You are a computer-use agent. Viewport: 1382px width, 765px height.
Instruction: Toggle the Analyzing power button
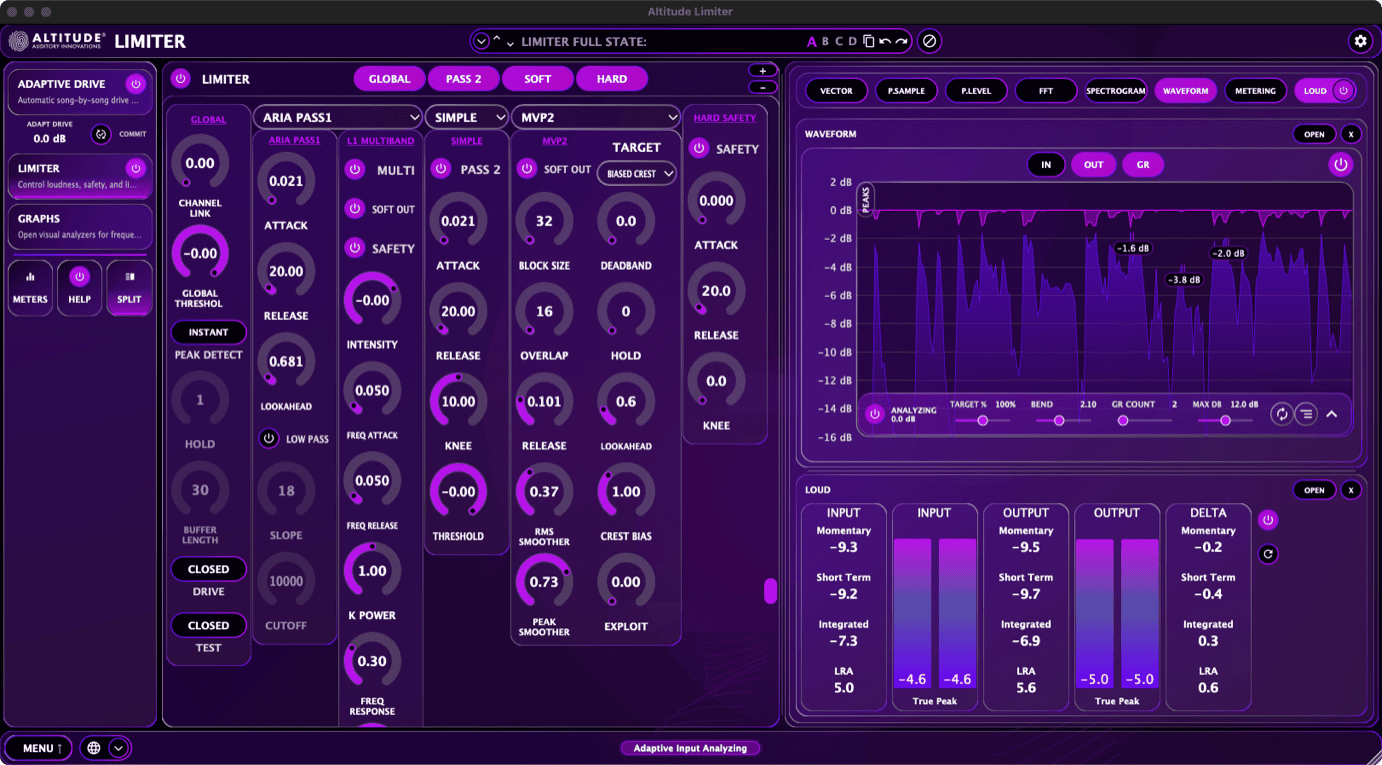tap(875, 413)
